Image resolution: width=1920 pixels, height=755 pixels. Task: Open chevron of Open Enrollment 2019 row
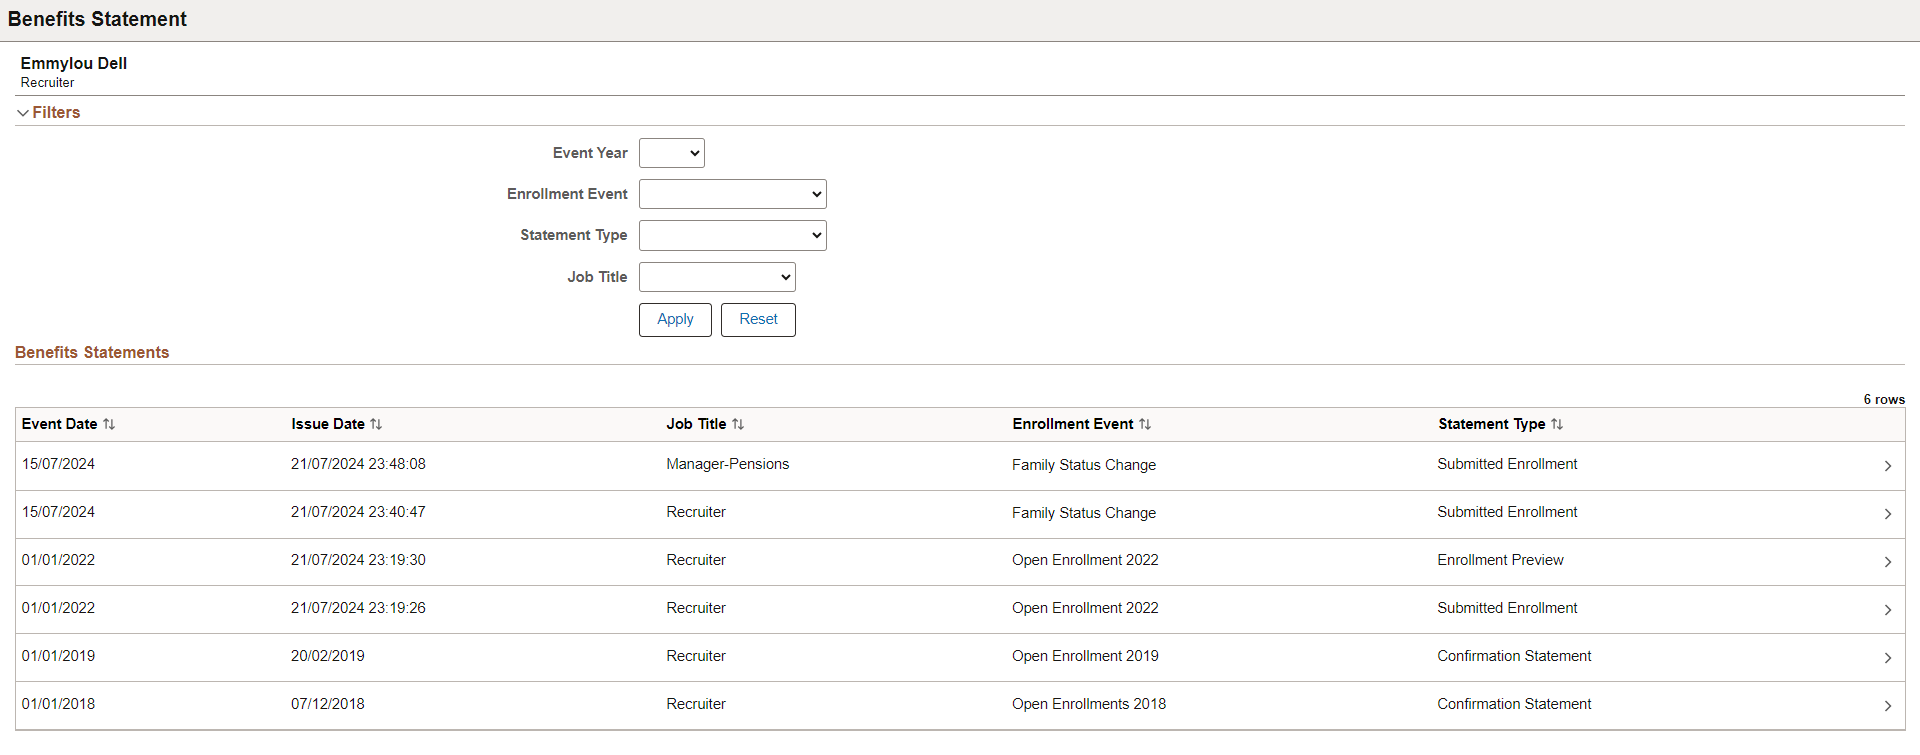click(x=1888, y=658)
